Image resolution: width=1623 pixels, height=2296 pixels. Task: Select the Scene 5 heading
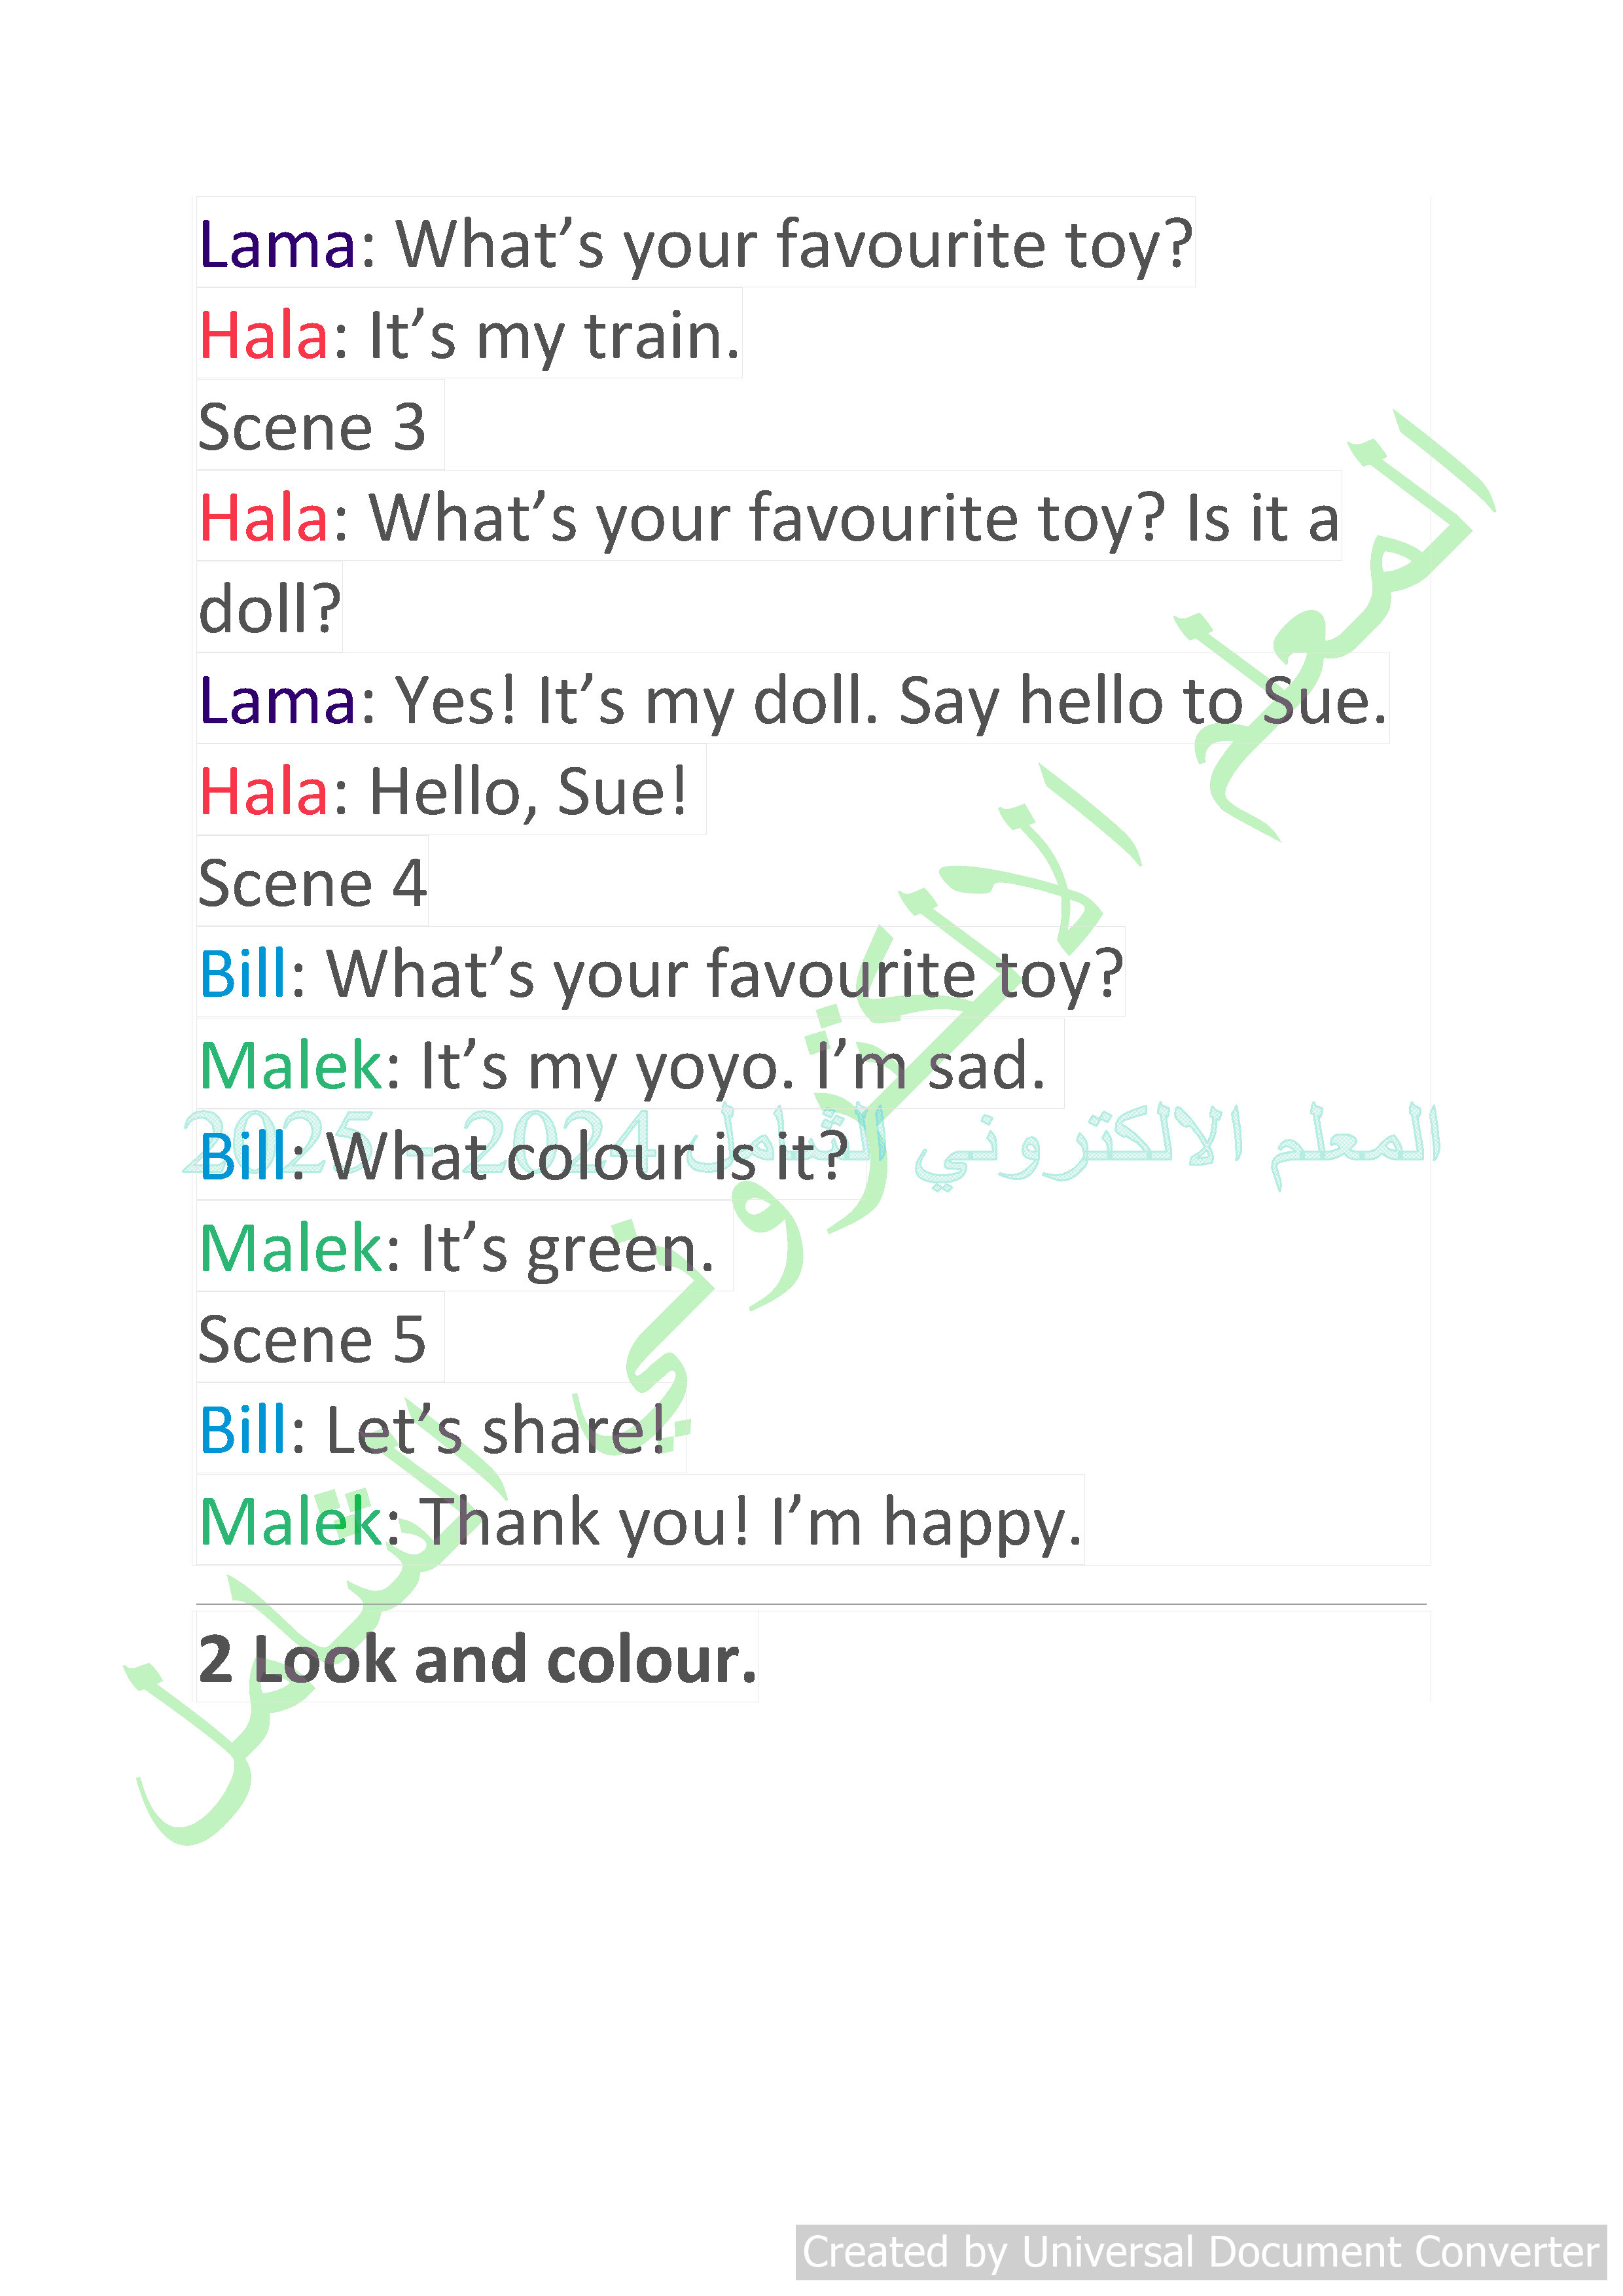pyautogui.click(x=312, y=1338)
